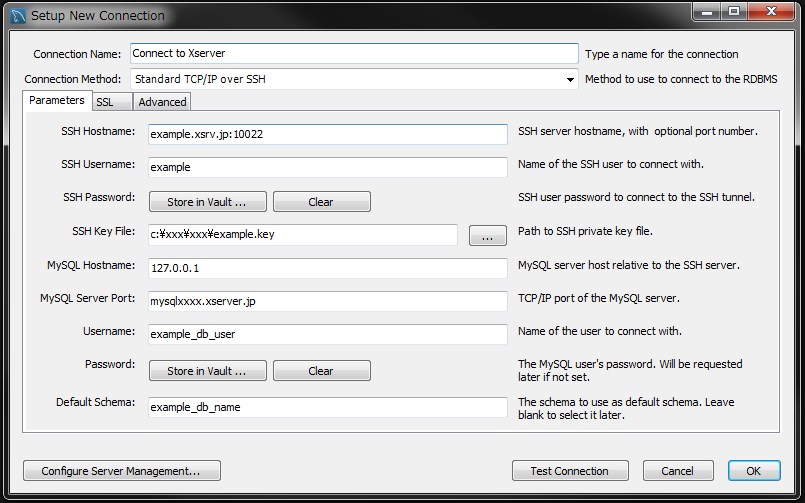Viewport: 805px width, 503px height.
Task: Maximize the Setup New Connection window
Action: click(x=734, y=11)
